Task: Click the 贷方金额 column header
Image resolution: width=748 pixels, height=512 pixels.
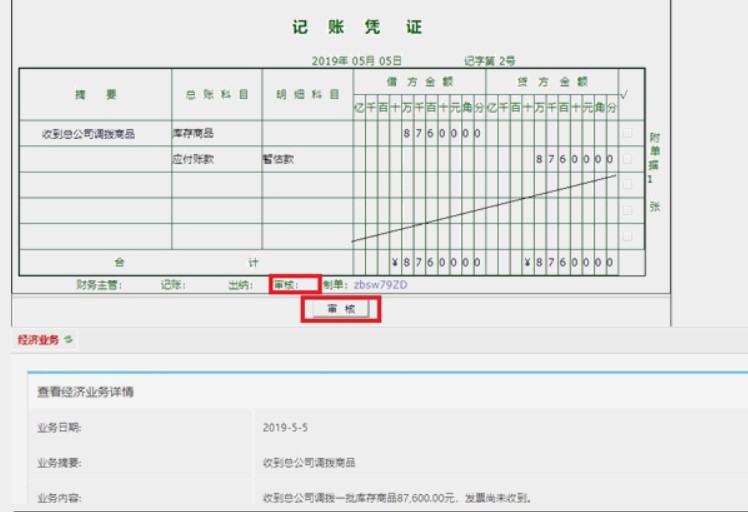Action: point(552,82)
